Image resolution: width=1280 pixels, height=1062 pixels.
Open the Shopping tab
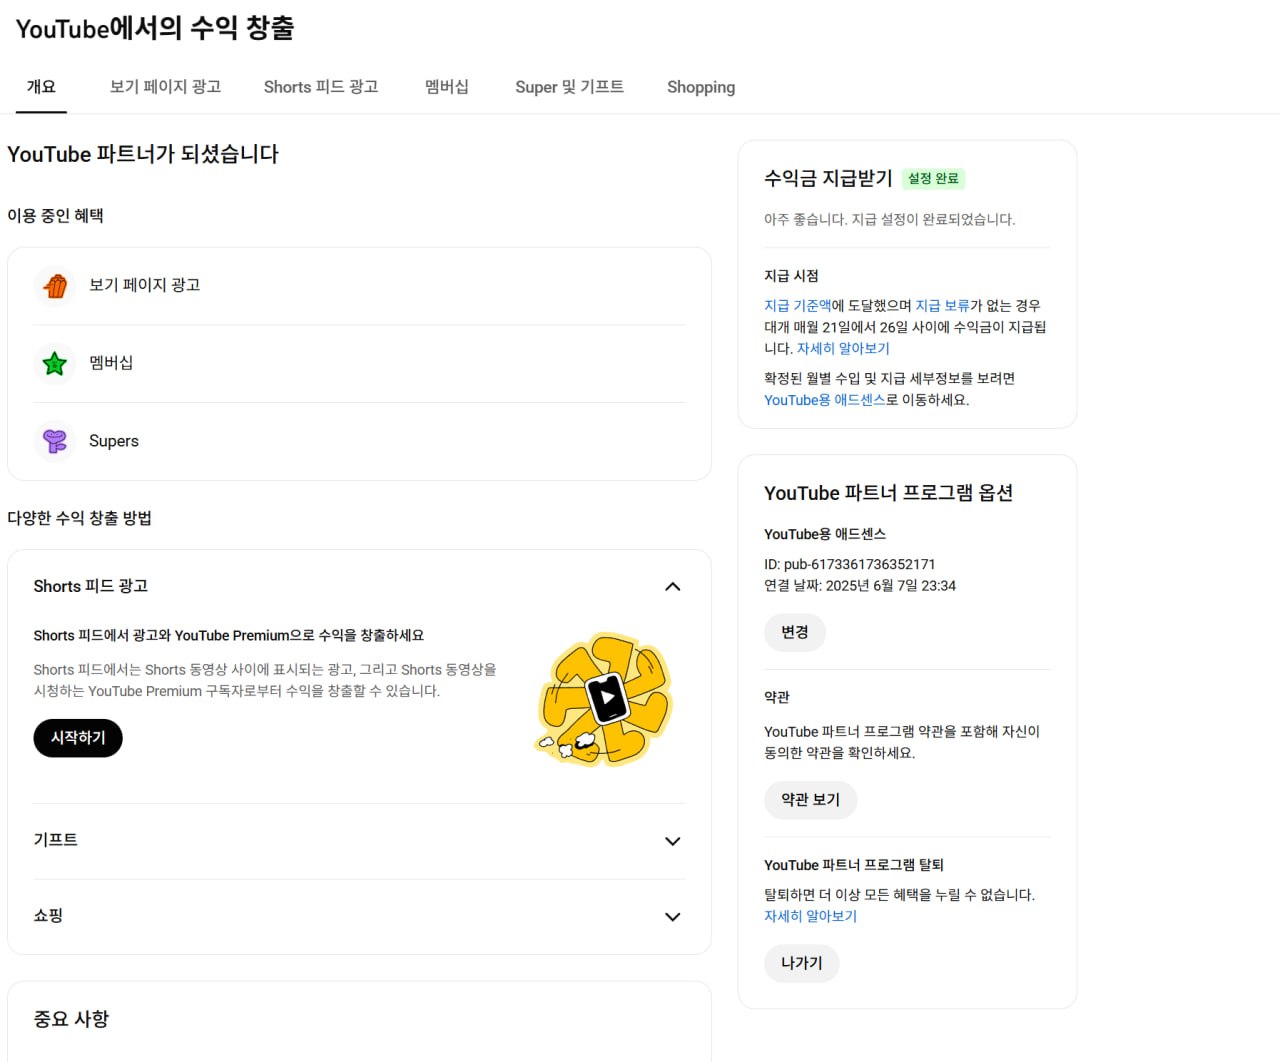pos(701,87)
